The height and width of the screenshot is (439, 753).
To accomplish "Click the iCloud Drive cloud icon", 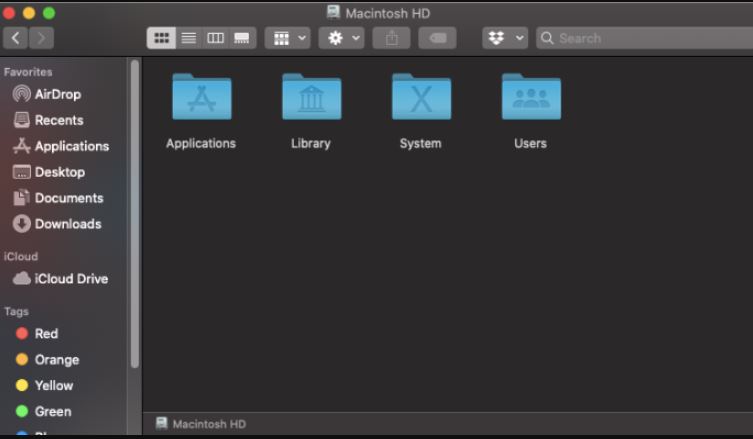I will [22, 278].
